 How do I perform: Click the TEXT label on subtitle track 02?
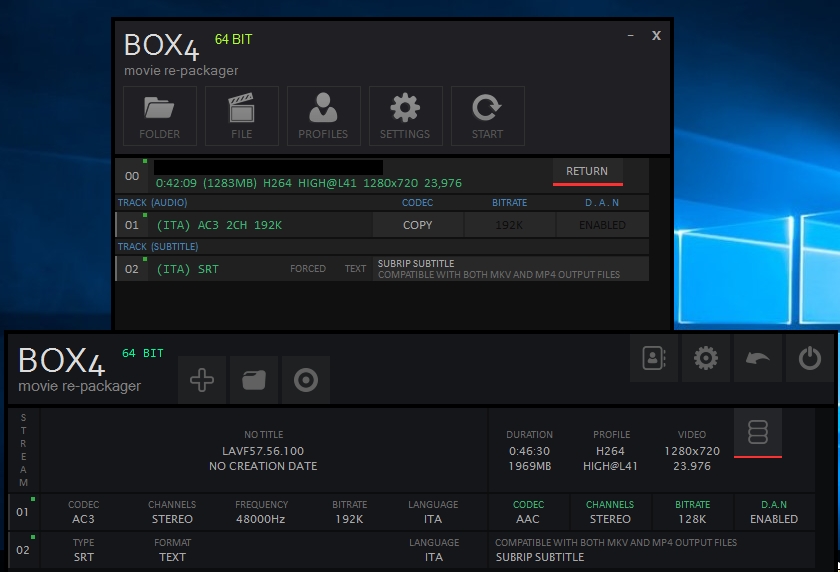(x=355, y=269)
